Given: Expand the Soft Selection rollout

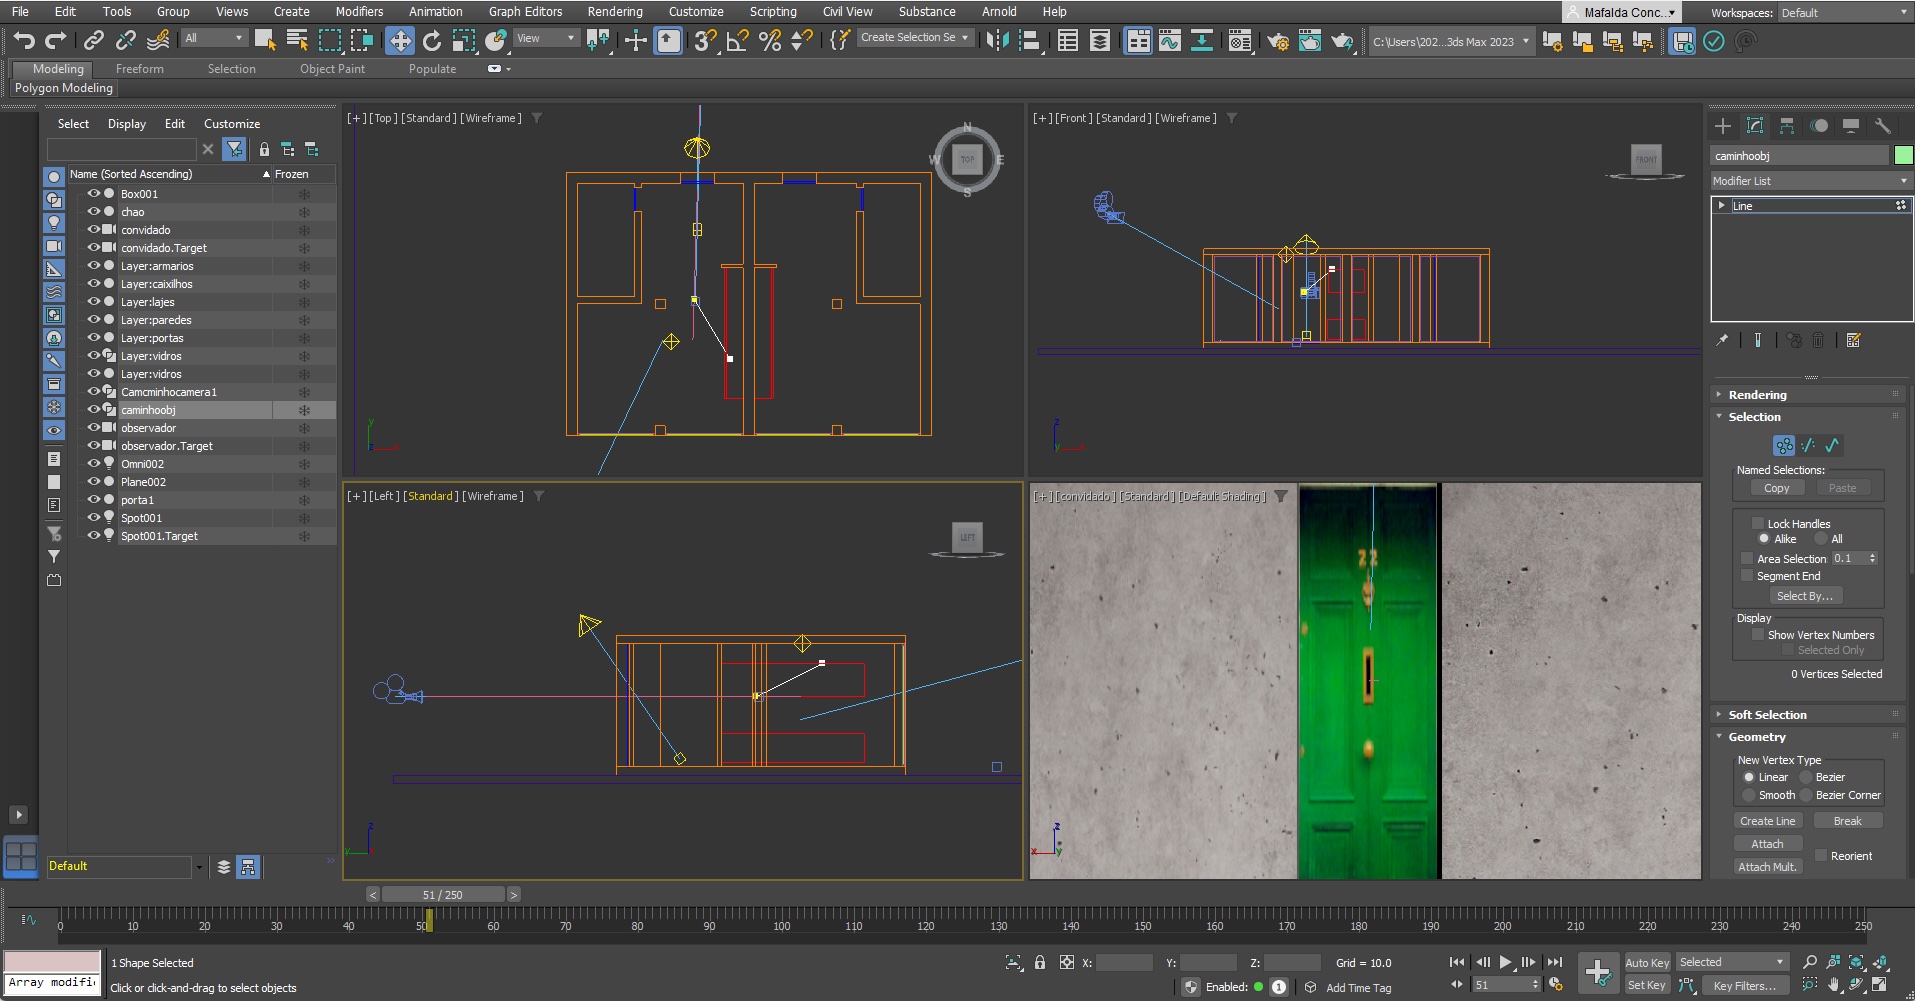Looking at the screenshot, I should (x=1767, y=715).
